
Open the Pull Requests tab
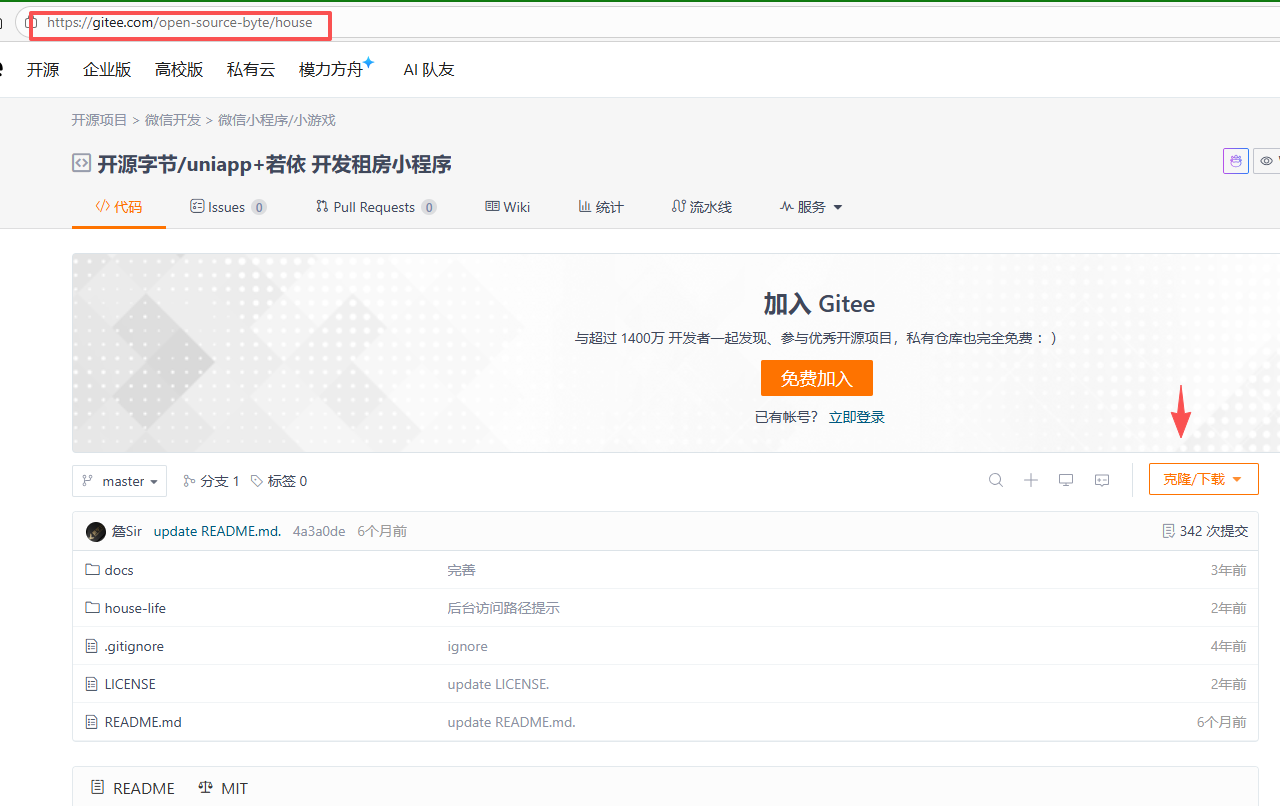click(376, 207)
